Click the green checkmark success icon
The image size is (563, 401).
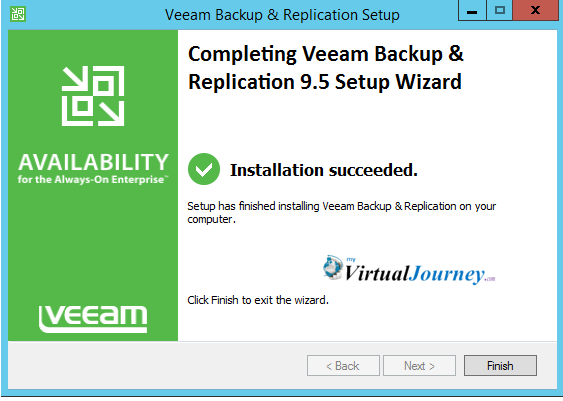pyautogui.click(x=204, y=169)
